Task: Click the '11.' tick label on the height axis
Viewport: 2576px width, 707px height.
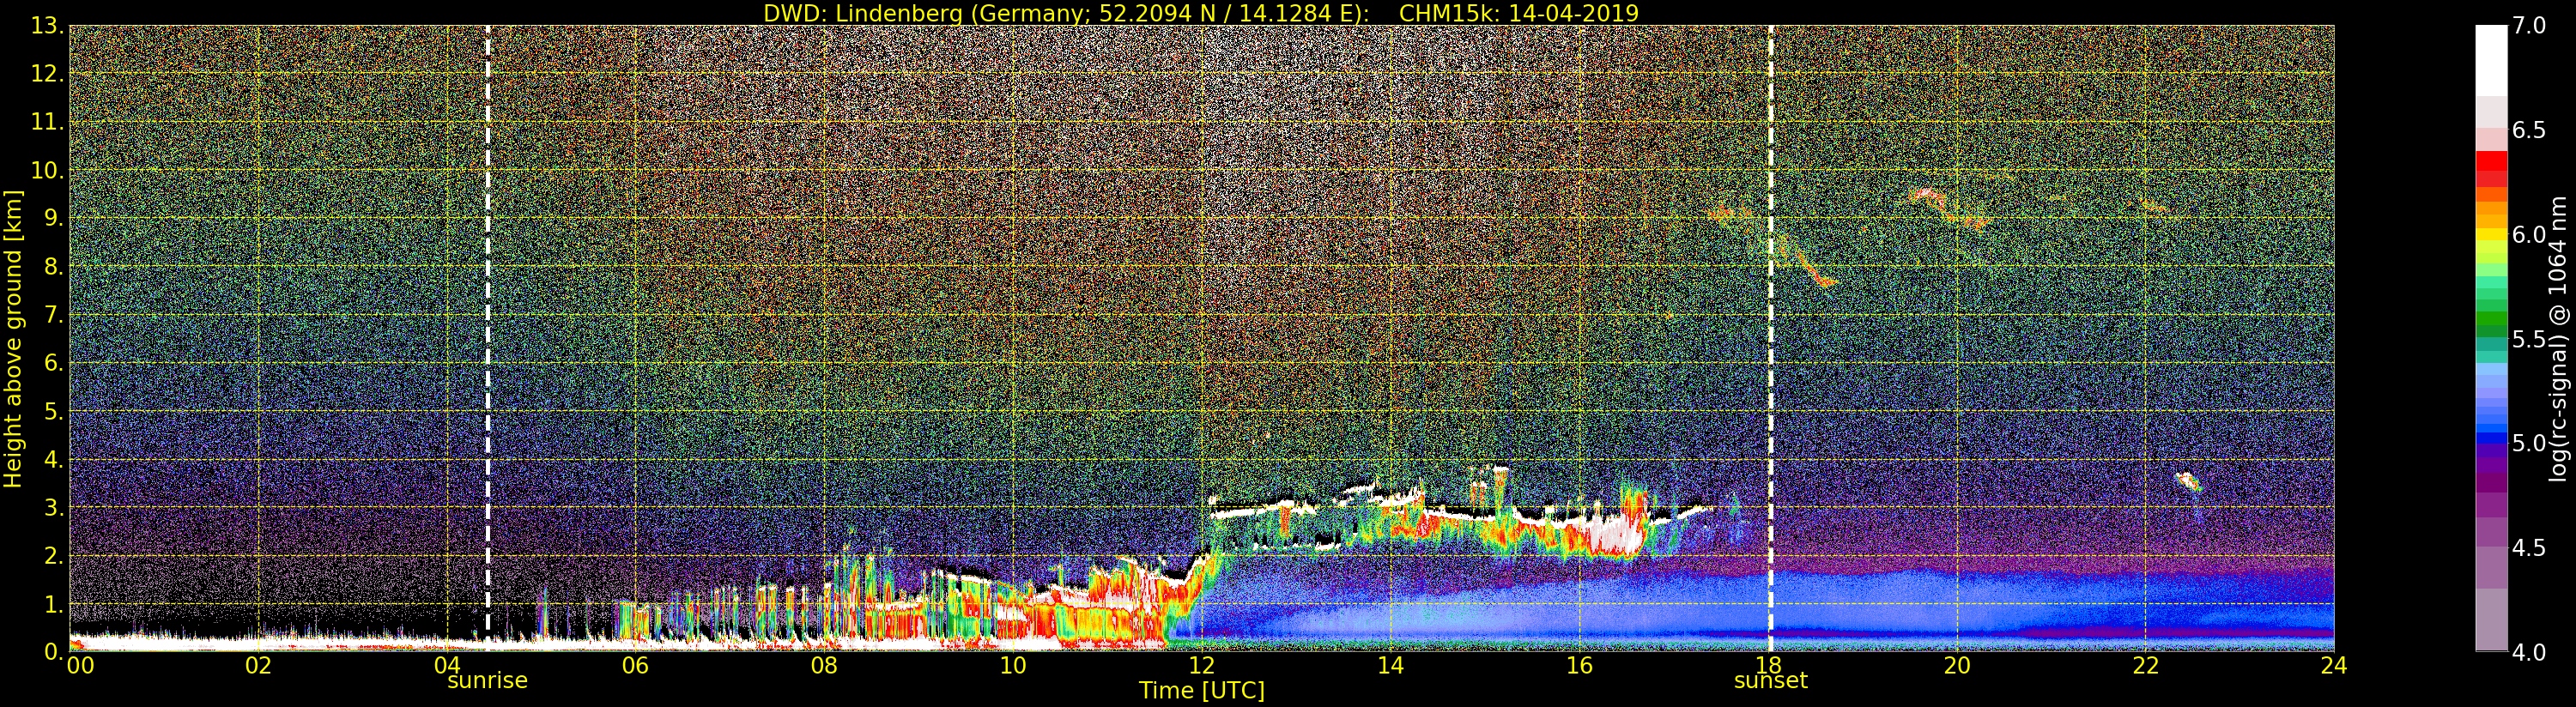Action: (48, 122)
